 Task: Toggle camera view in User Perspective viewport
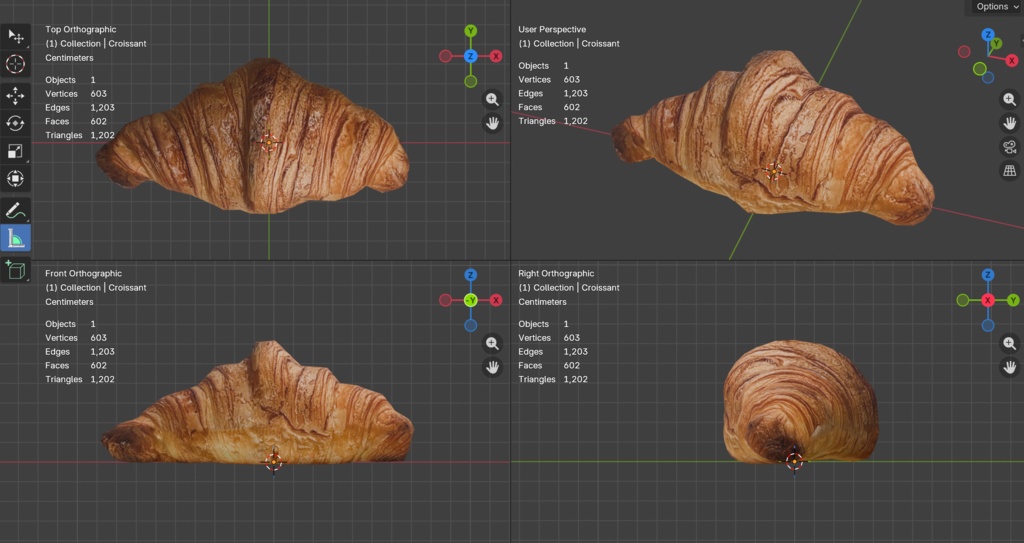tap(1010, 147)
